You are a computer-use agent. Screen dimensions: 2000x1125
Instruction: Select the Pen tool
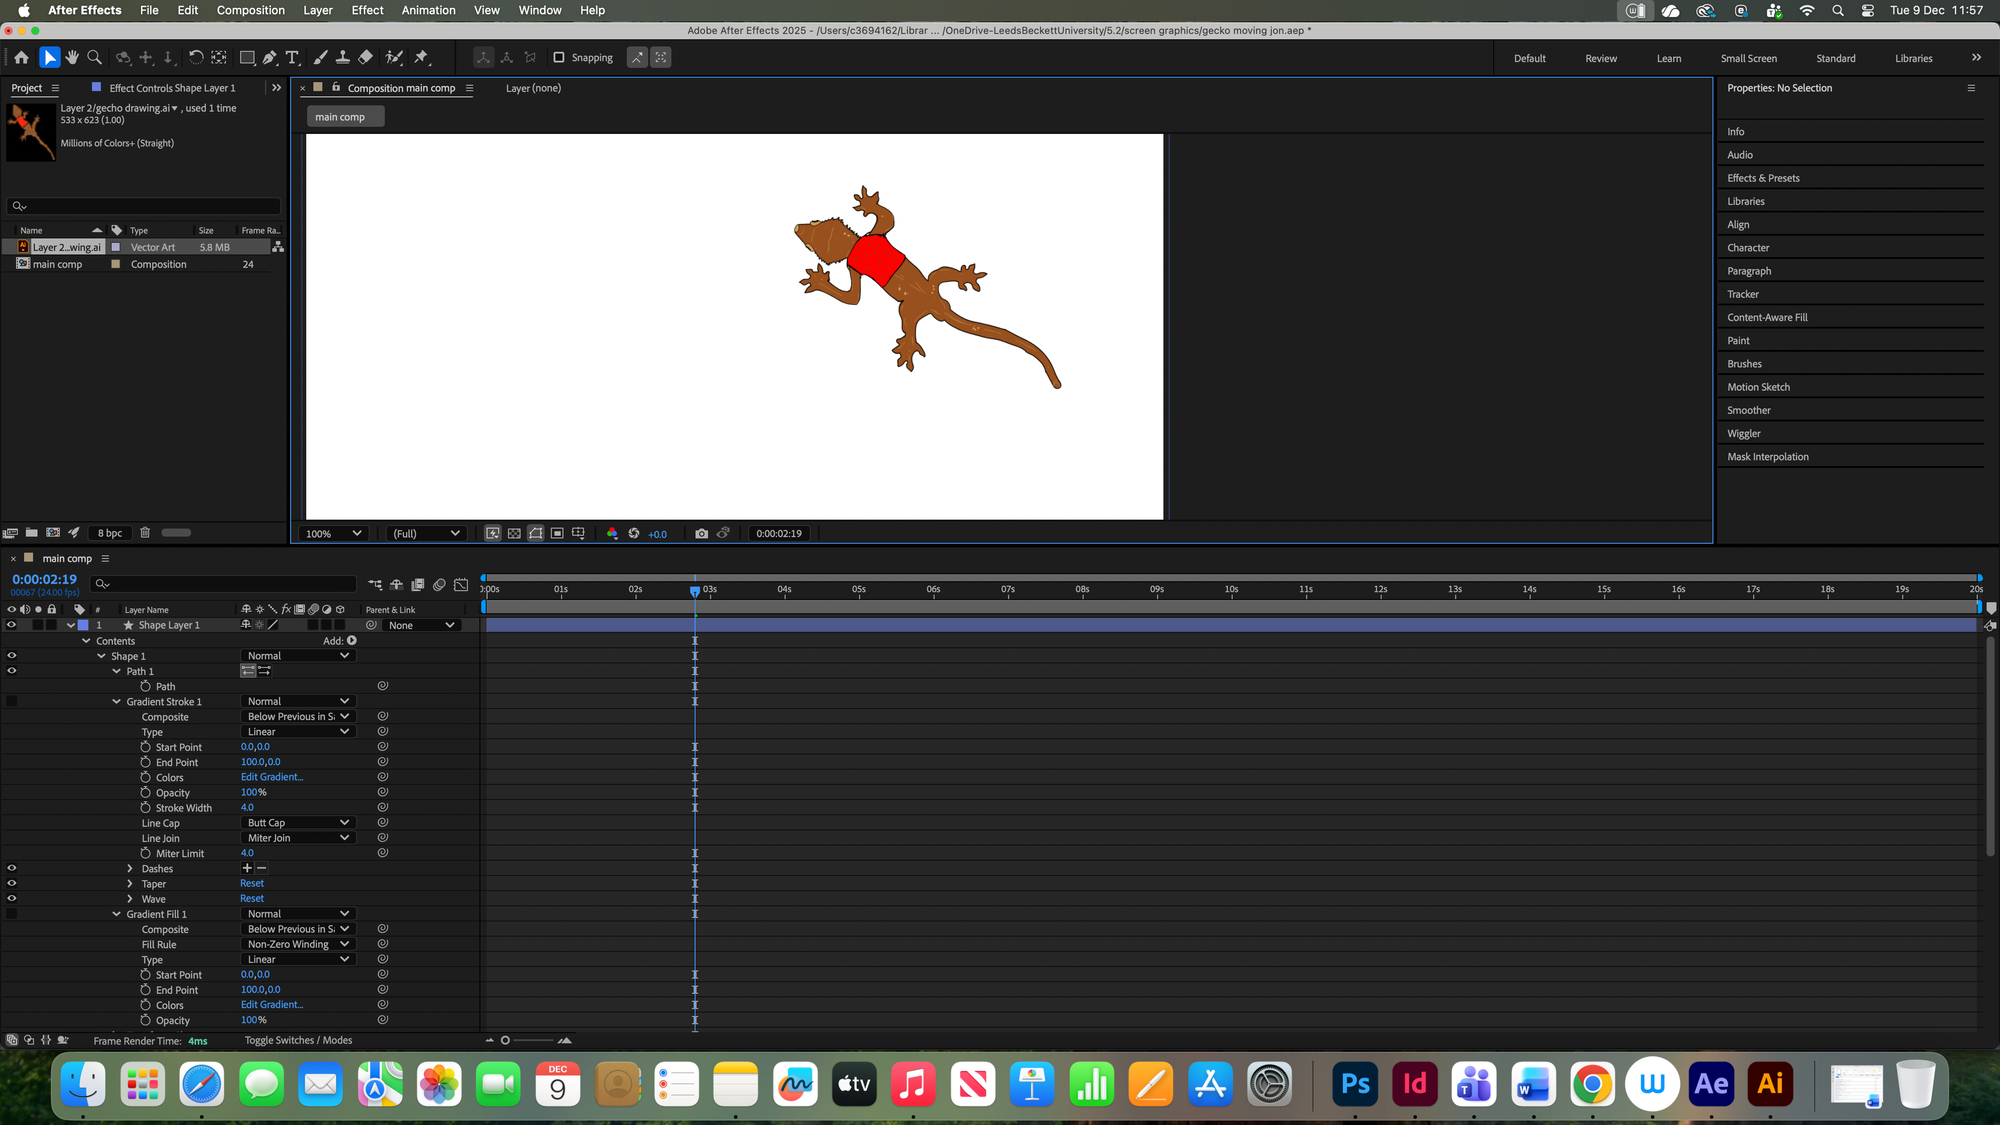click(x=270, y=58)
